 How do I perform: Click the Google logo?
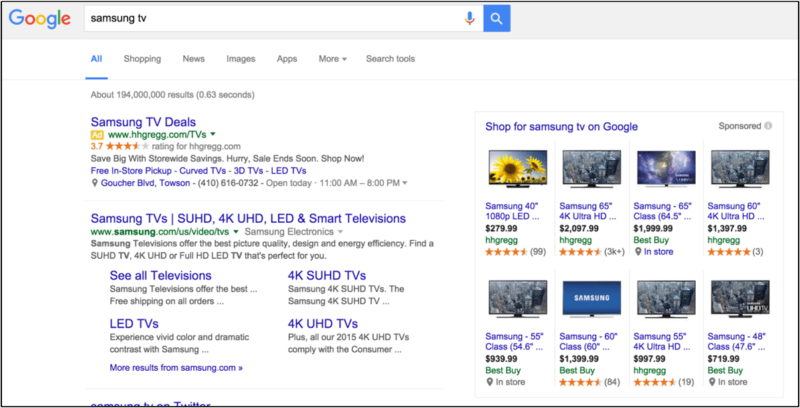coord(40,18)
